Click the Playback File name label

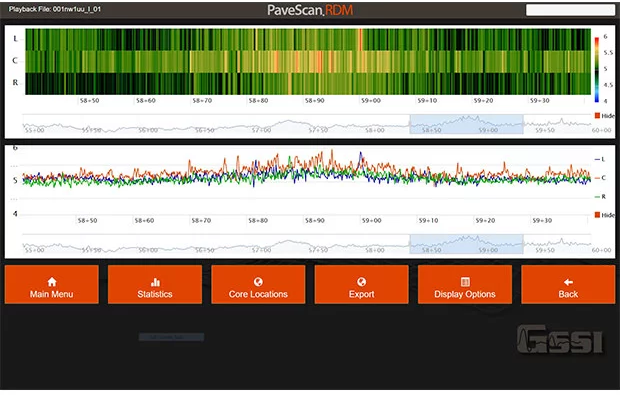(x=55, y=9)
